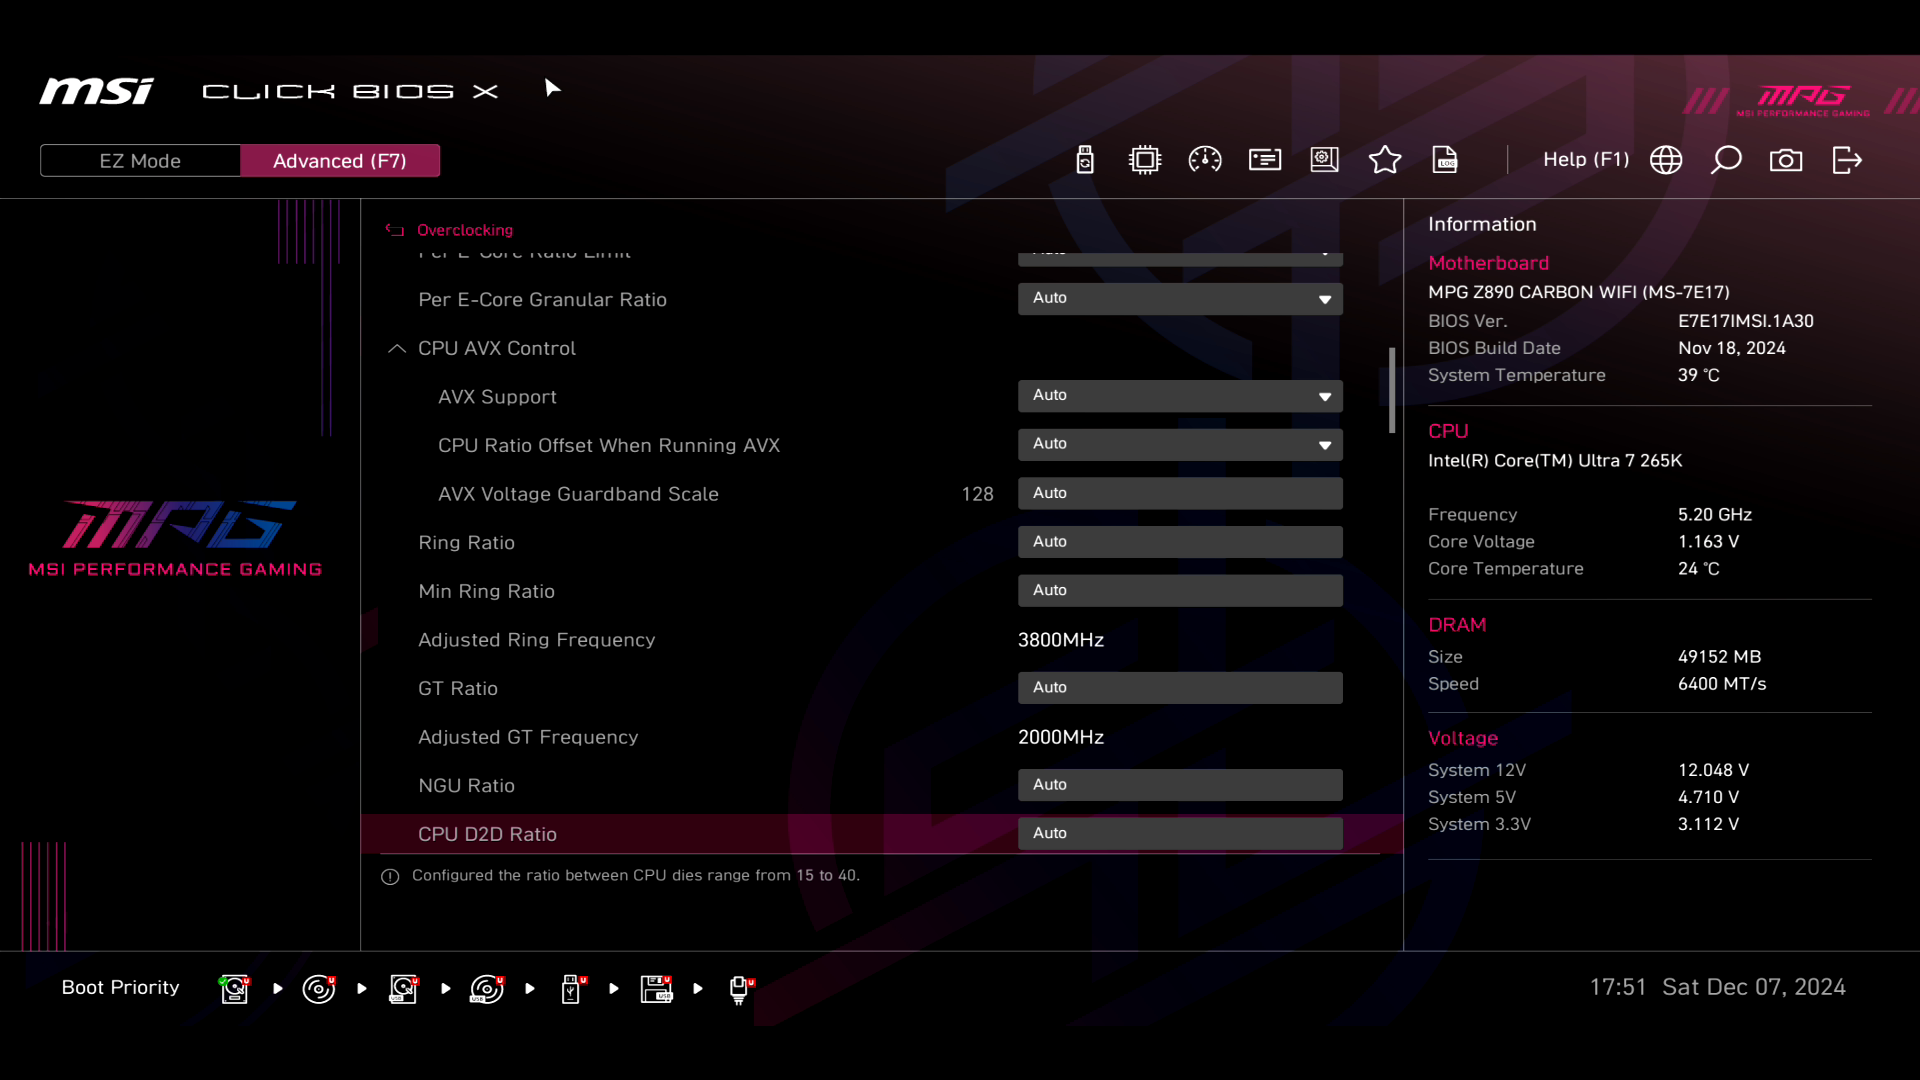Screen dimensions: 1920x1080
Task: Open search with magnifier icon
Action: click(1726, 160)
